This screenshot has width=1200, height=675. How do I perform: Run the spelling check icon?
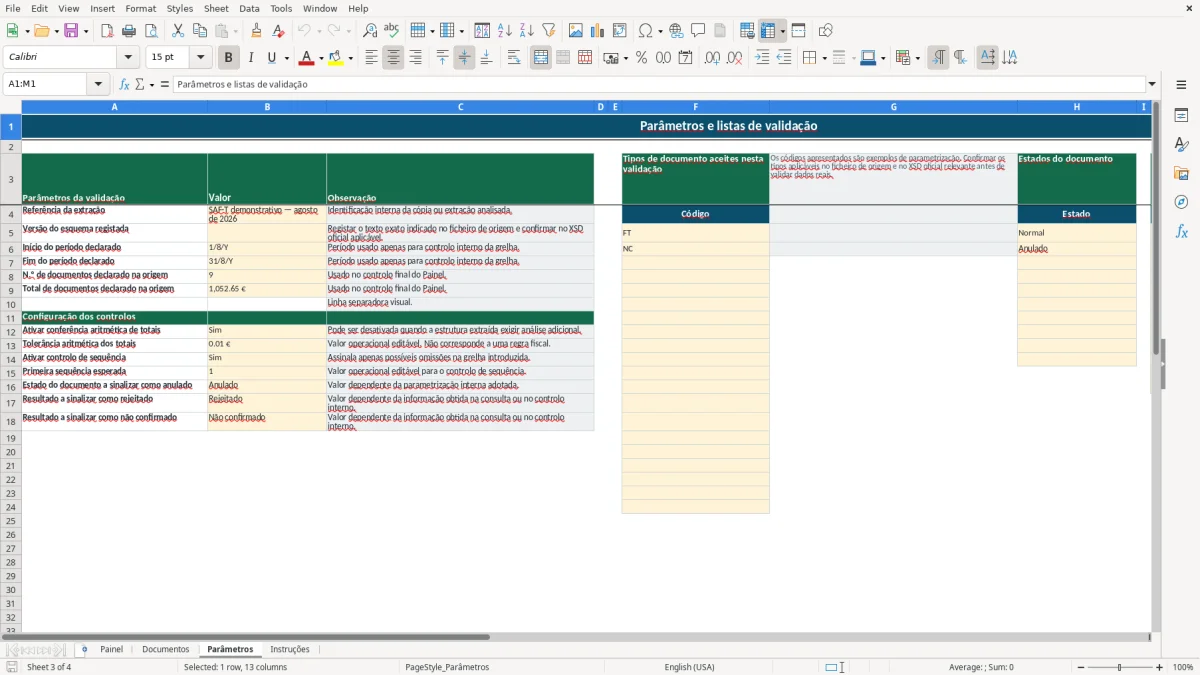[392, 31]
